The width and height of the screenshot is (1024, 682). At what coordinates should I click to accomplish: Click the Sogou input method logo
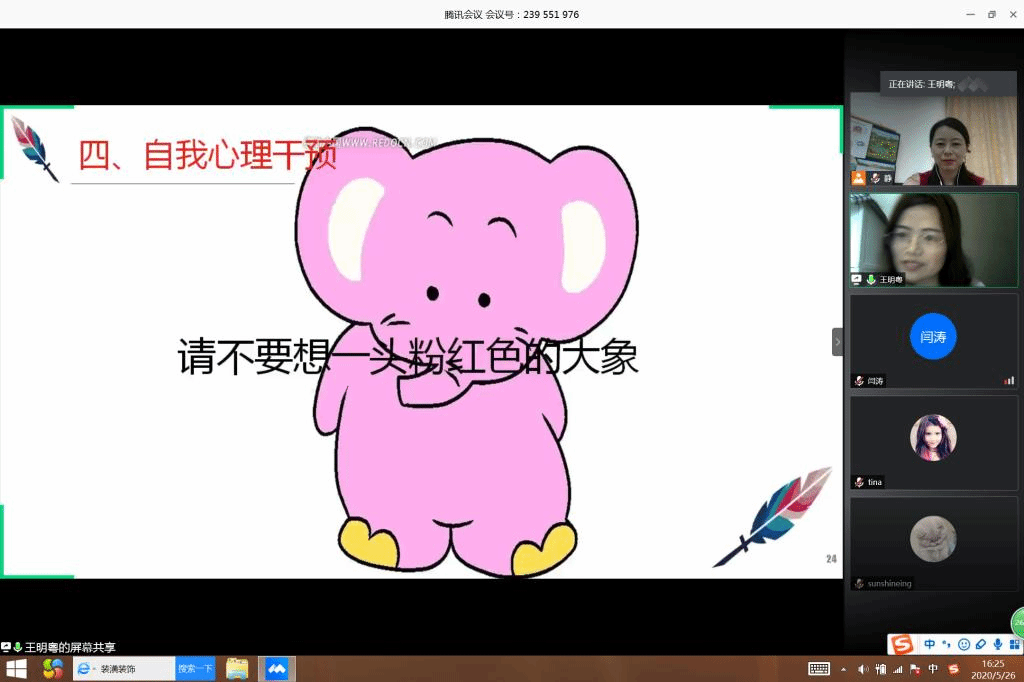[902, 644]
